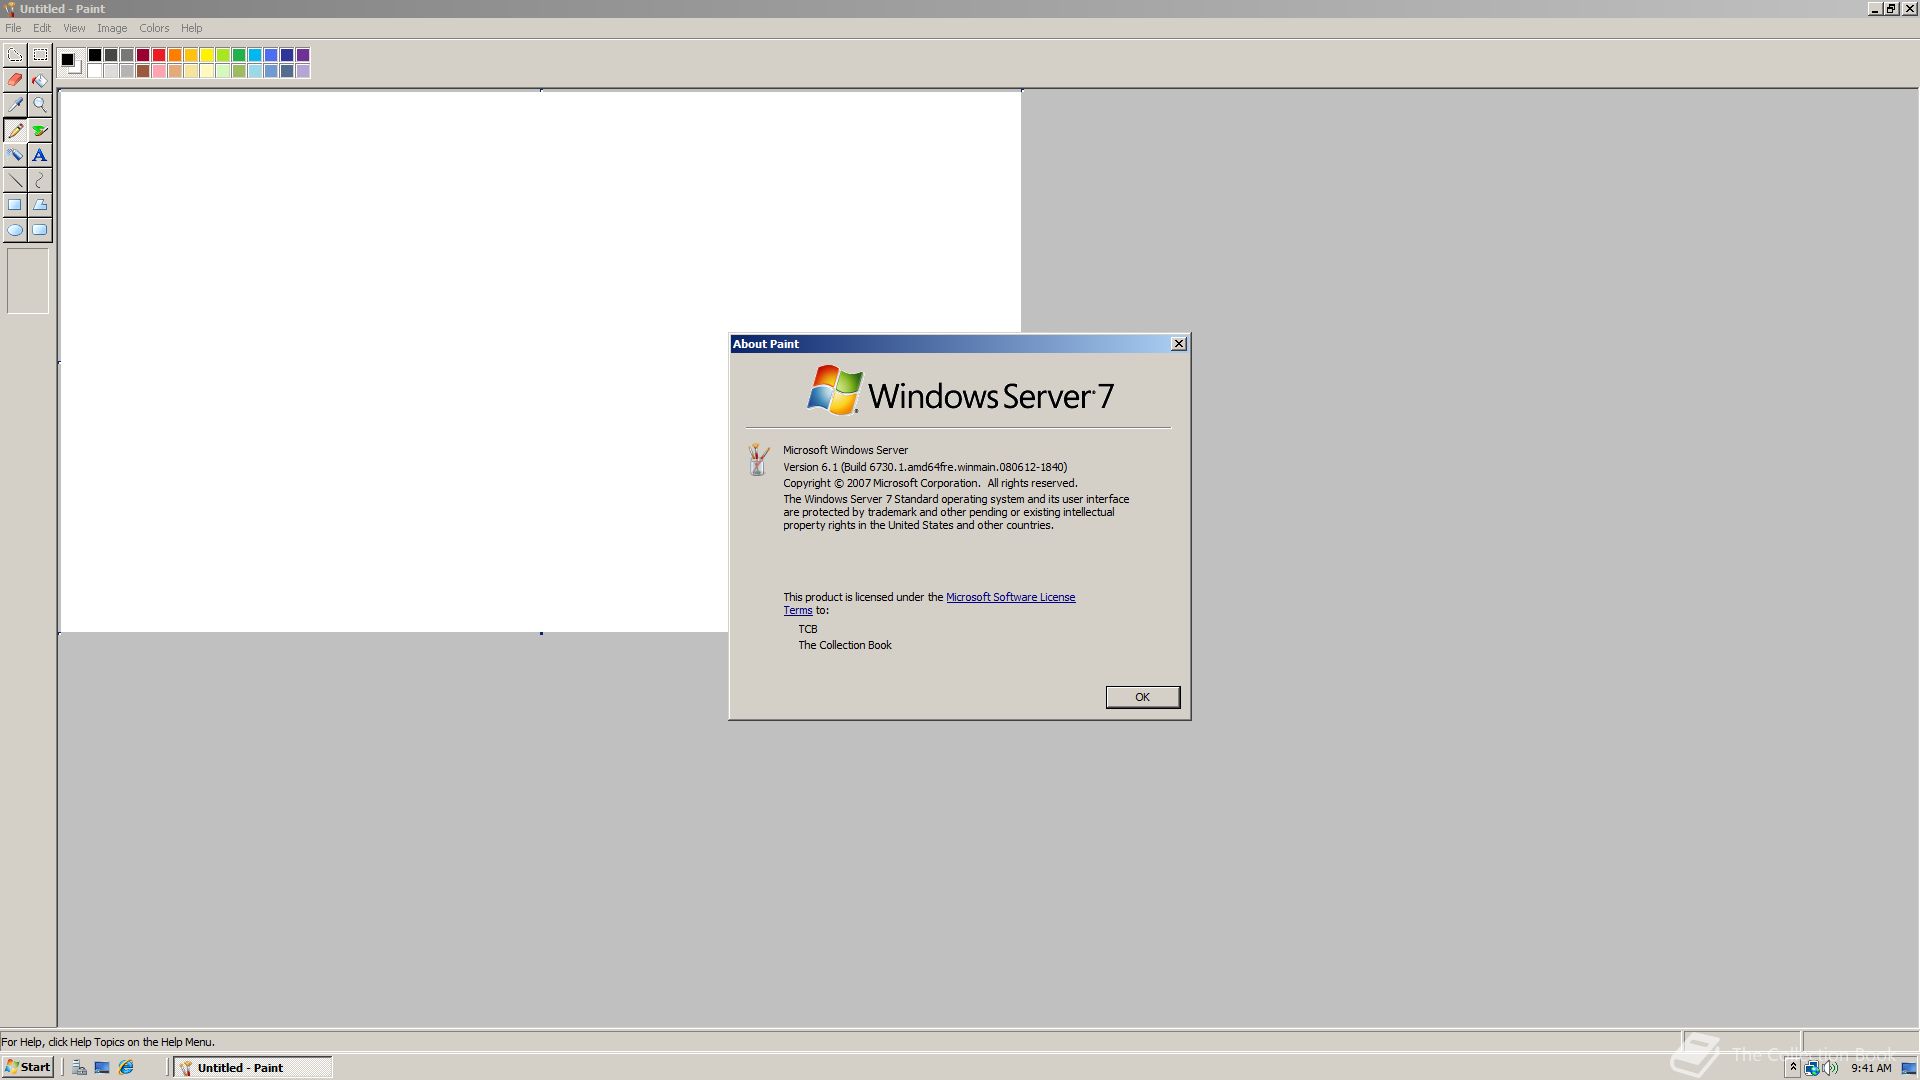
Task: Select the Rectangle shape tool
Action: (x=15, y=205)
